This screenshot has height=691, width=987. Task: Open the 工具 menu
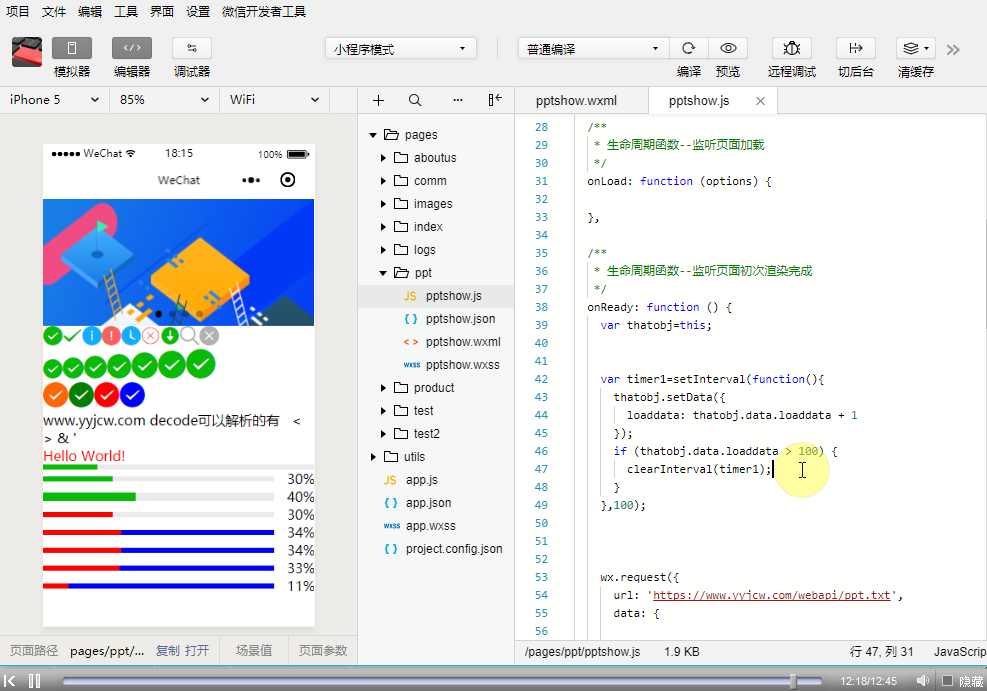126,11
